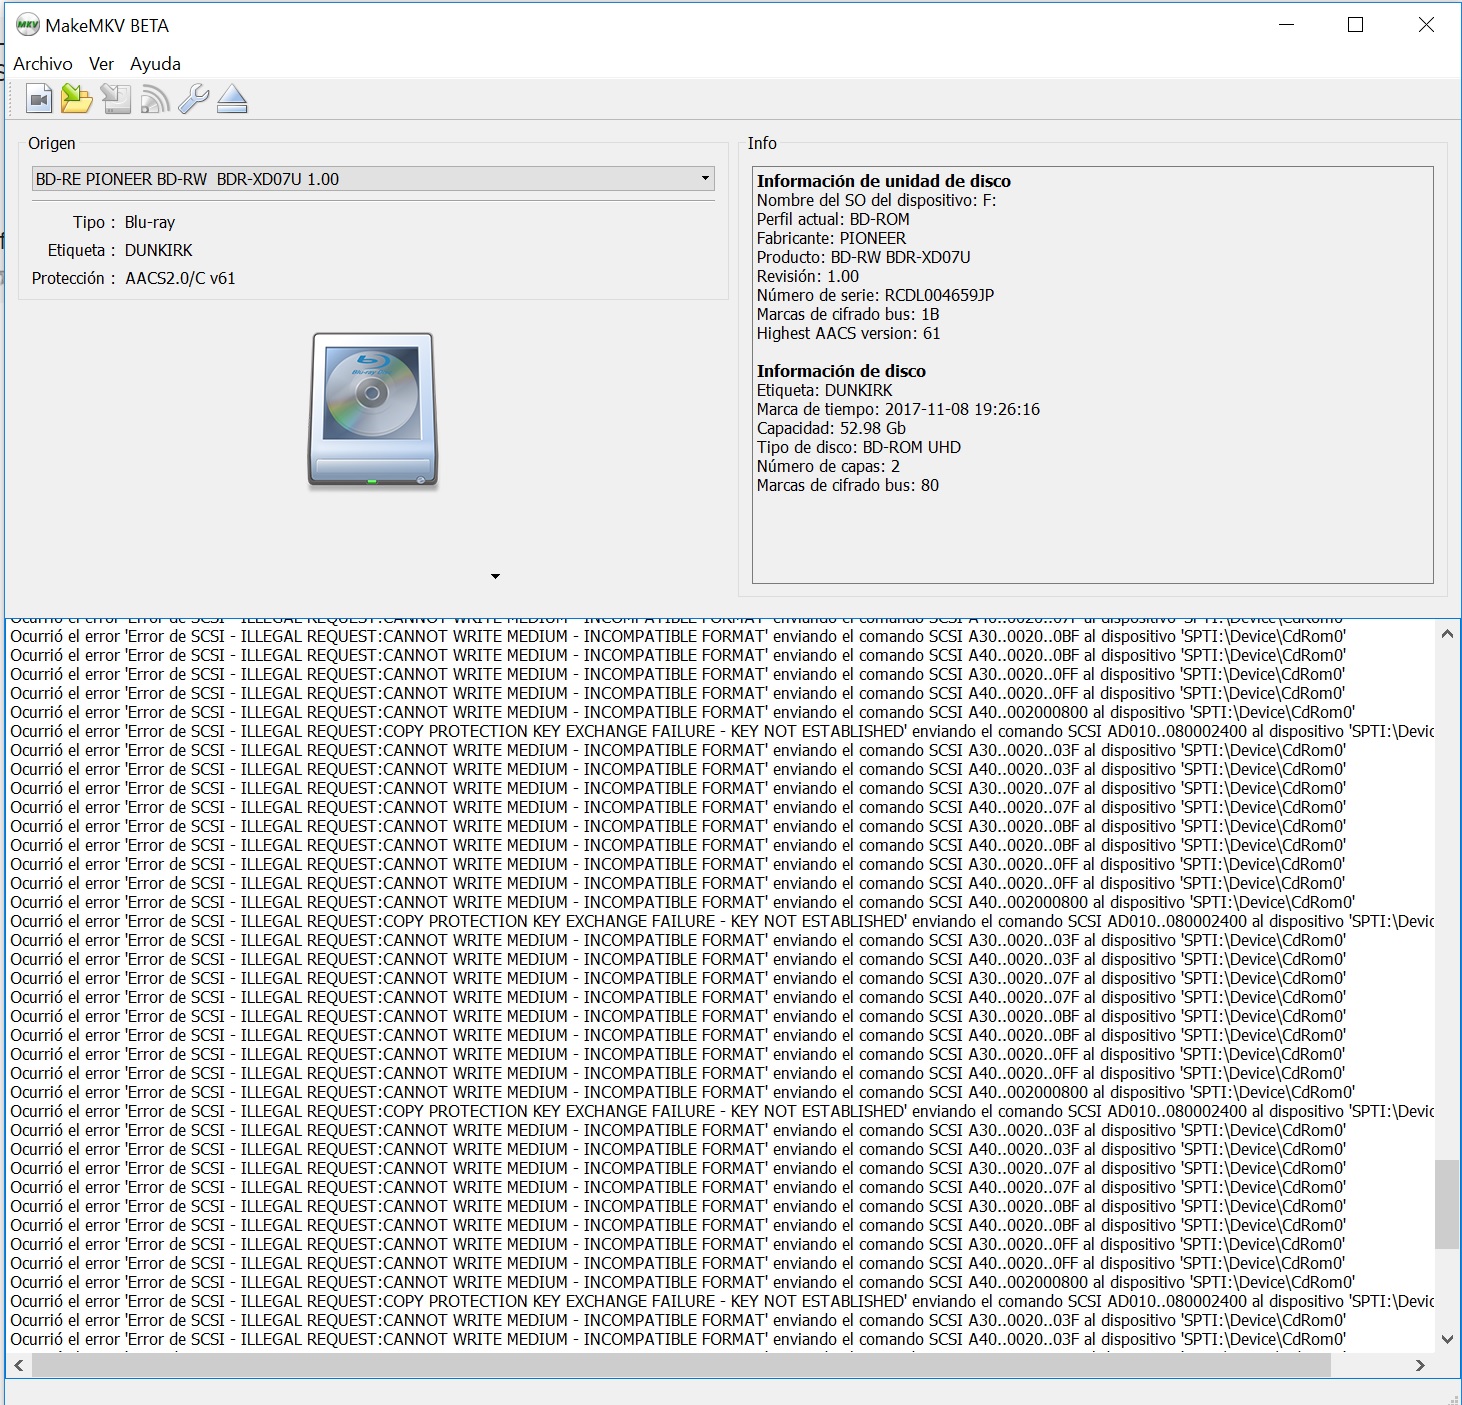The width and height of the screenshot is (1462, 1405).
Task: Click the 'Información de disco' heading
Action: [x=841, y=371]
